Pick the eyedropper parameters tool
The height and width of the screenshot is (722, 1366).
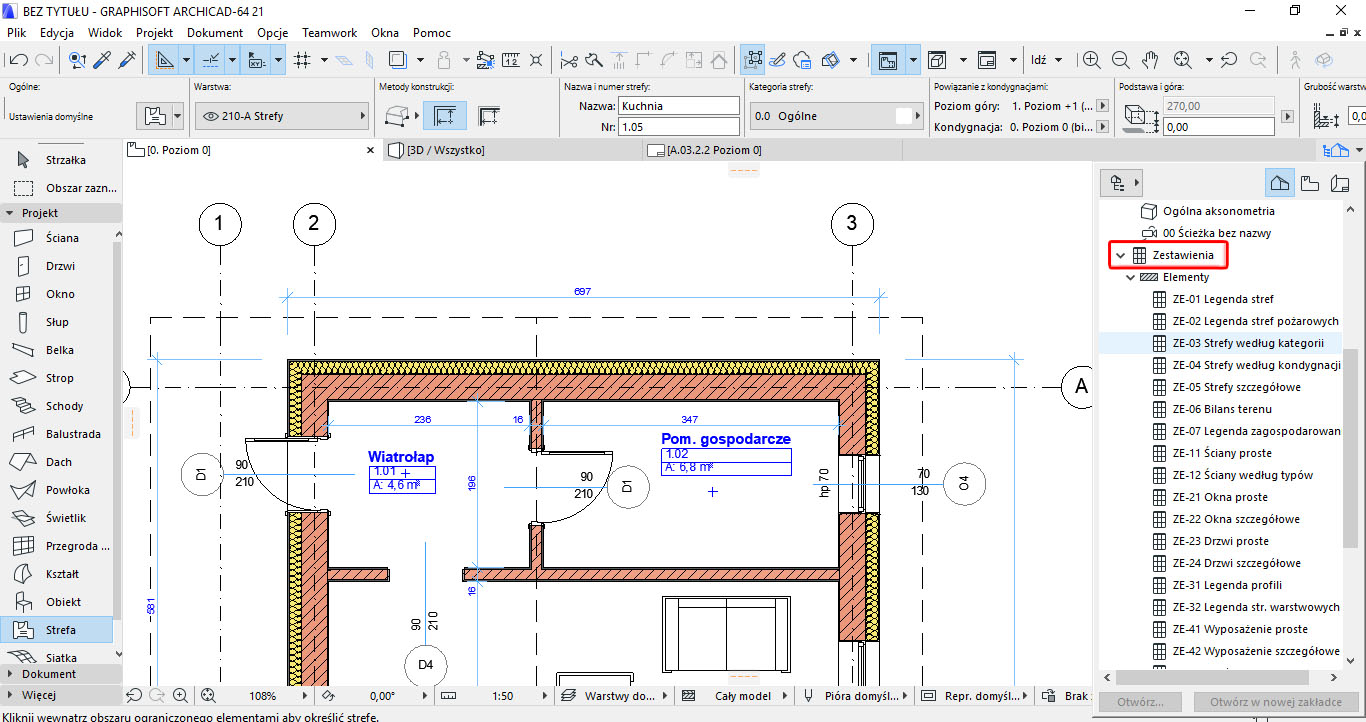pos(102,60)
